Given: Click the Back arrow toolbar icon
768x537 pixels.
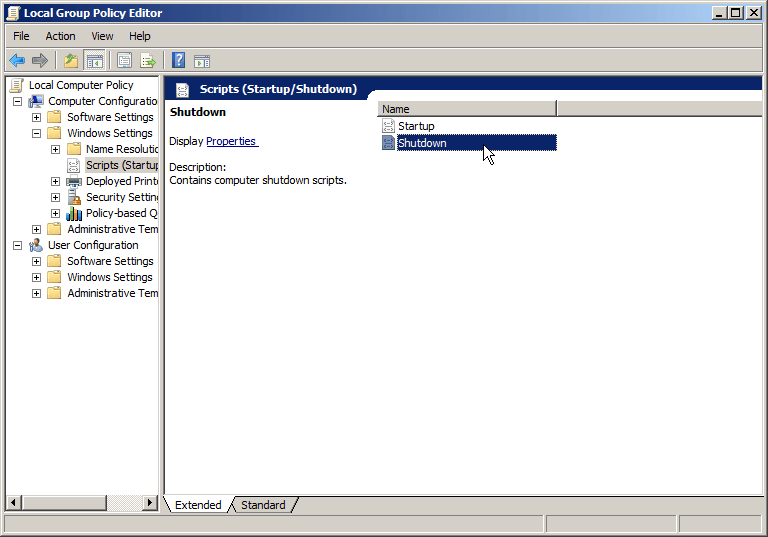Looking at the screenshot, I should [x=17, y=61].
